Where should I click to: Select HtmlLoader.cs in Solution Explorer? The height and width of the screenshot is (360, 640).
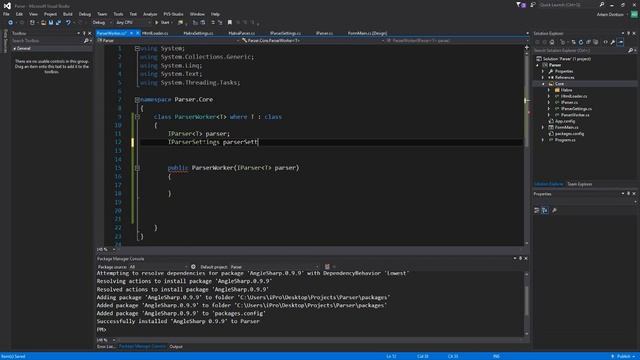[x=573, y=96]
